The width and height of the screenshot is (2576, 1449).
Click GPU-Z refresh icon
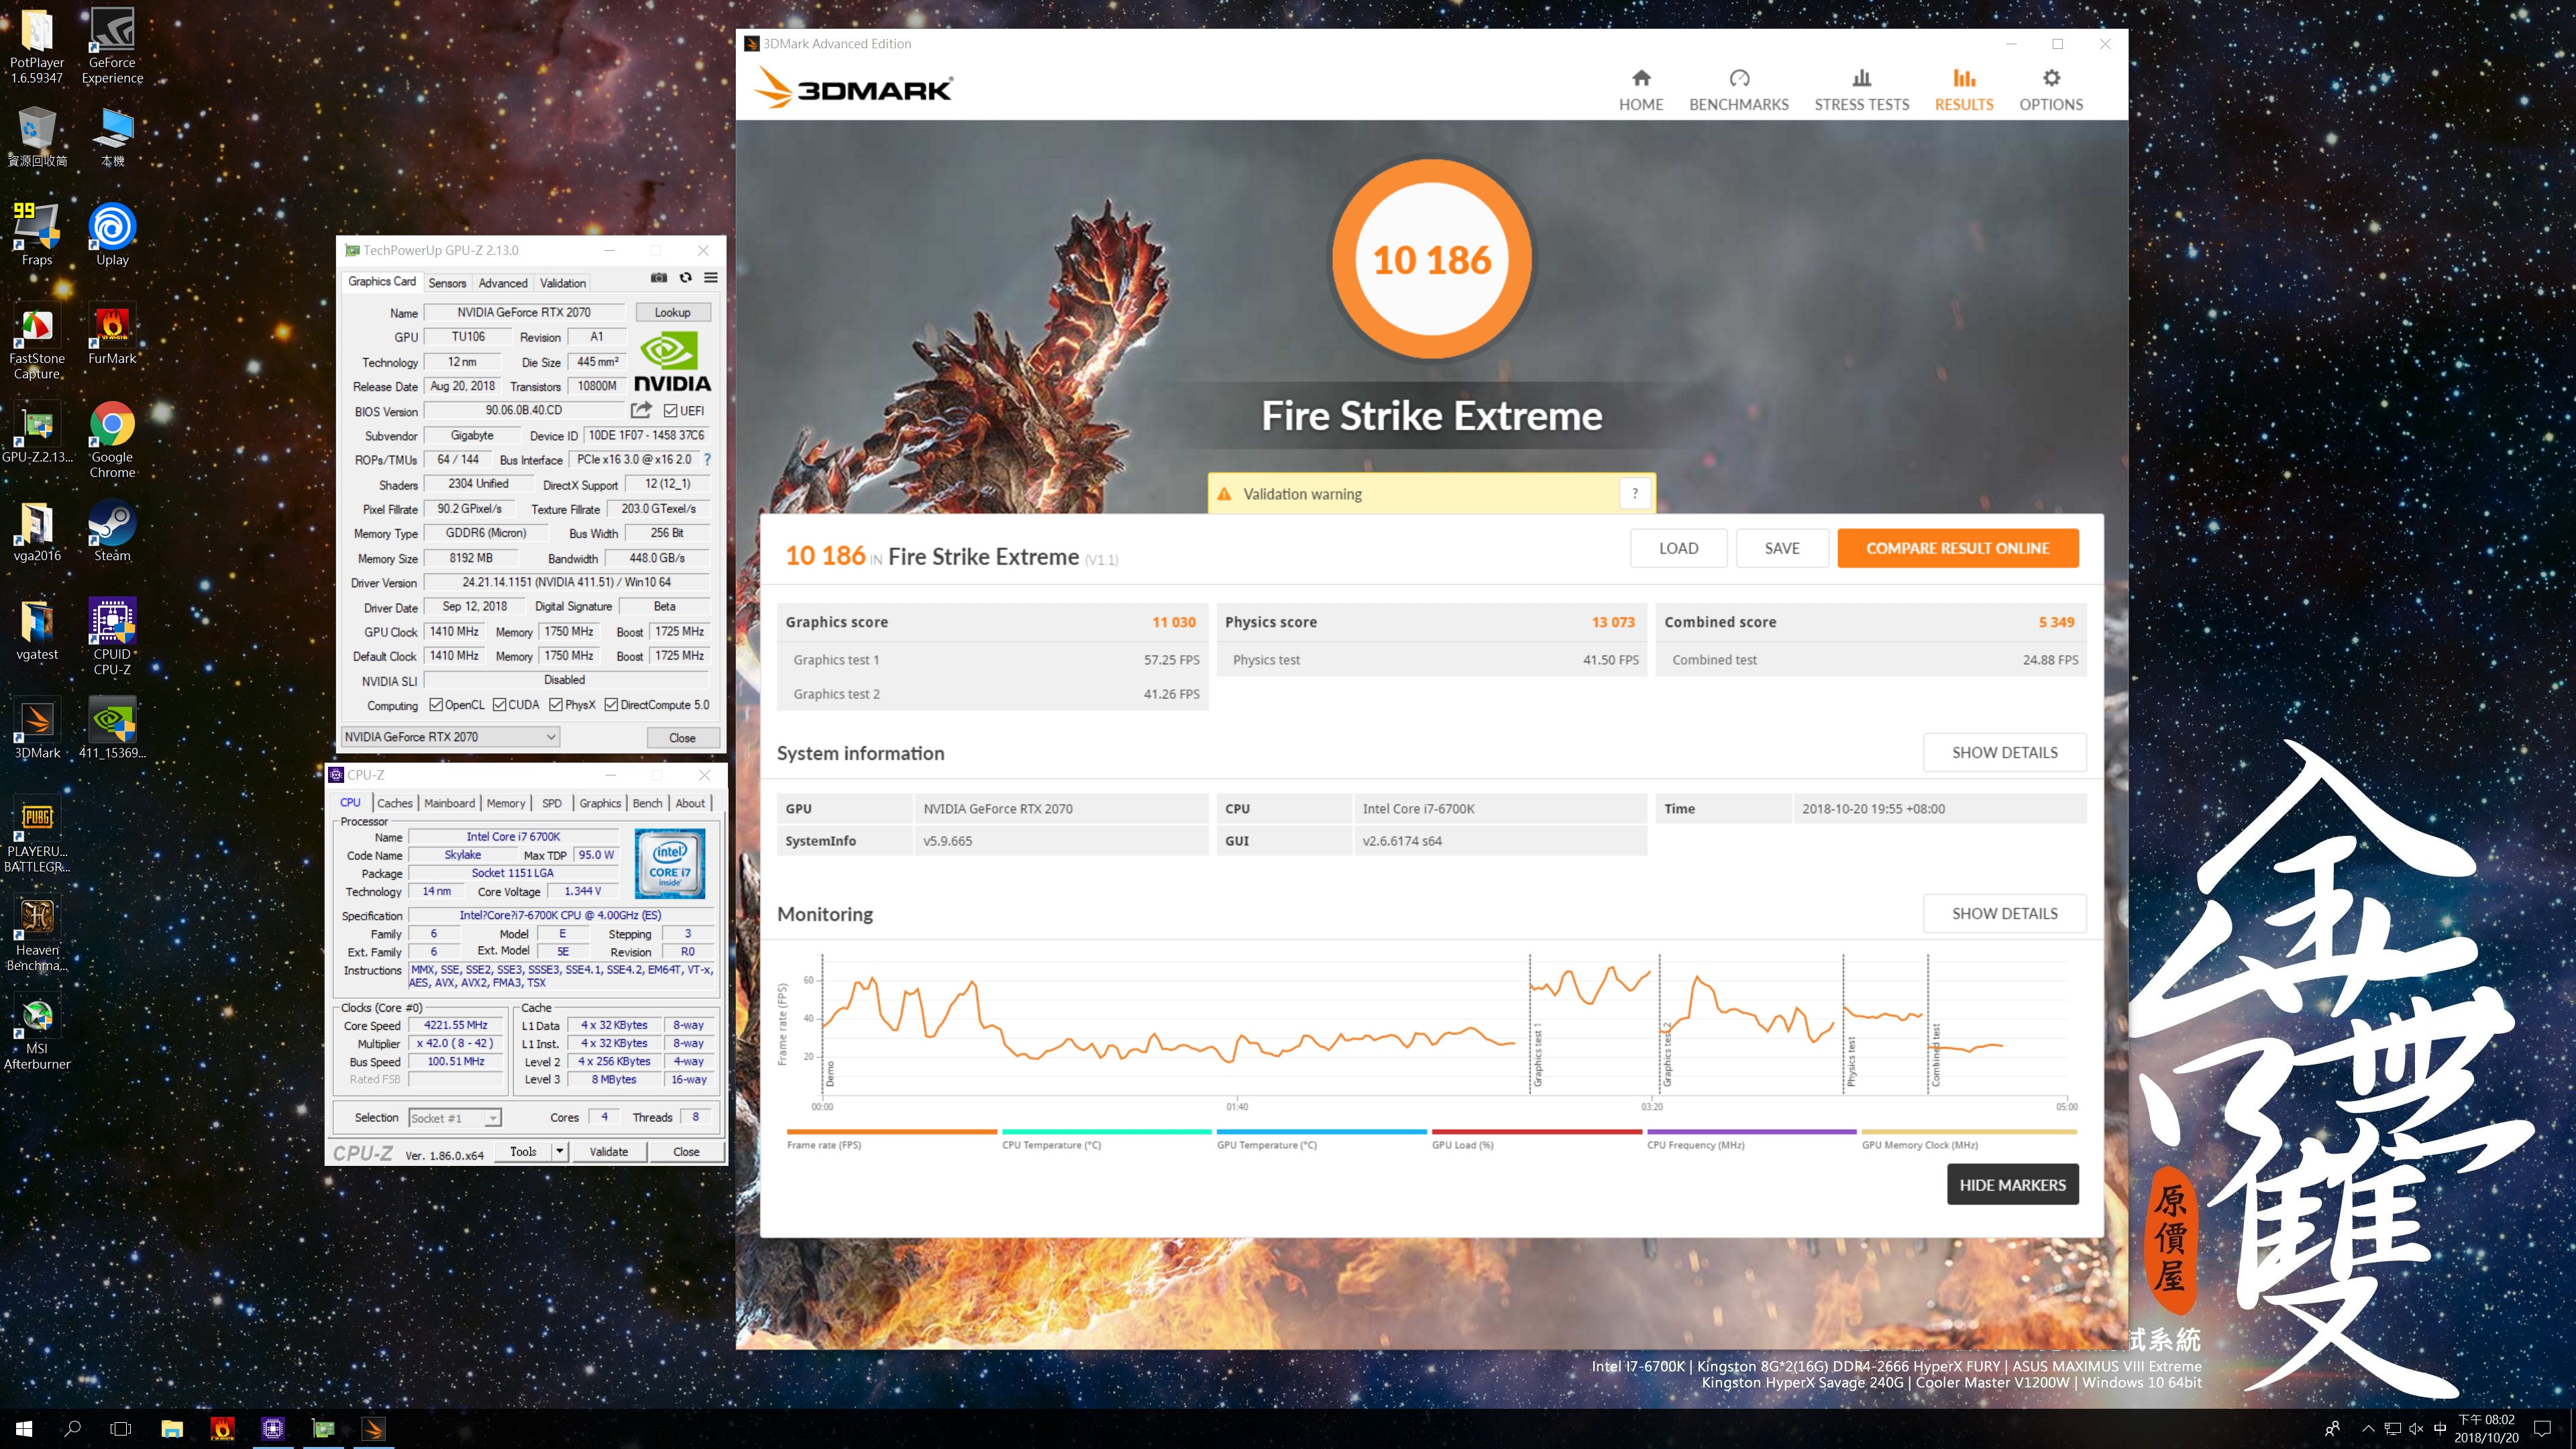tap(685, 278)
